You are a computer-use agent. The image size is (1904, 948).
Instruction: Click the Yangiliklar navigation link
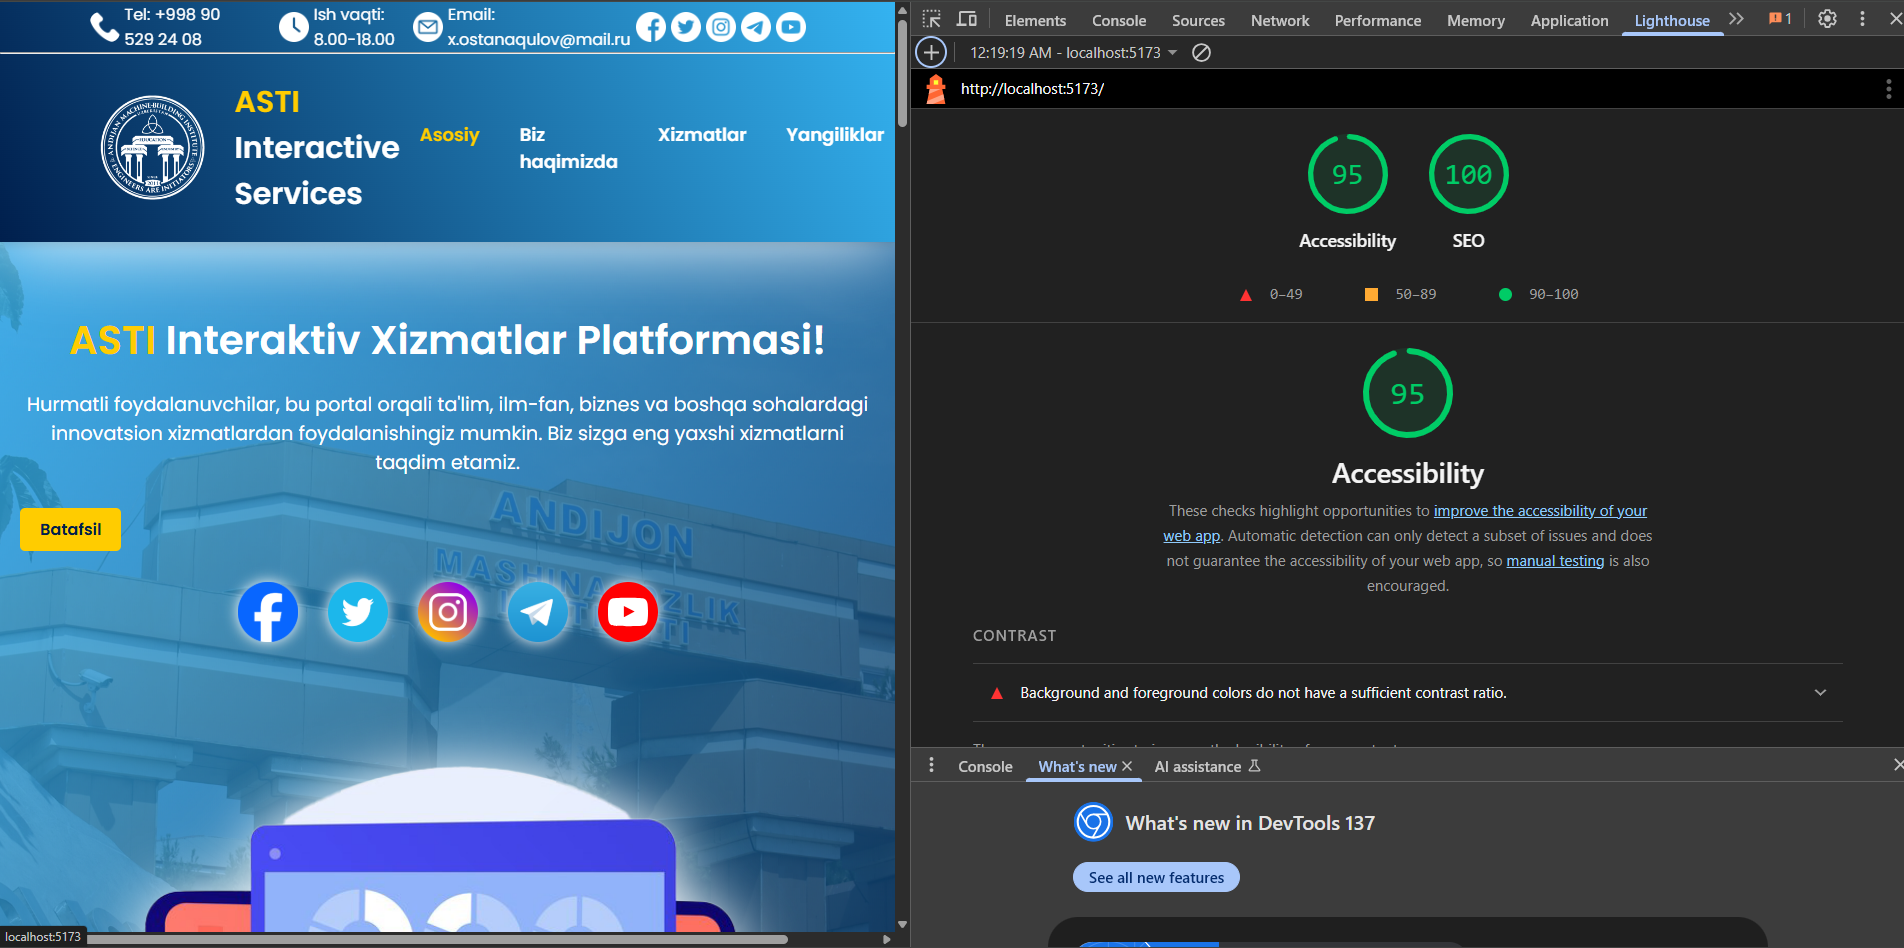tap(835, 135)
